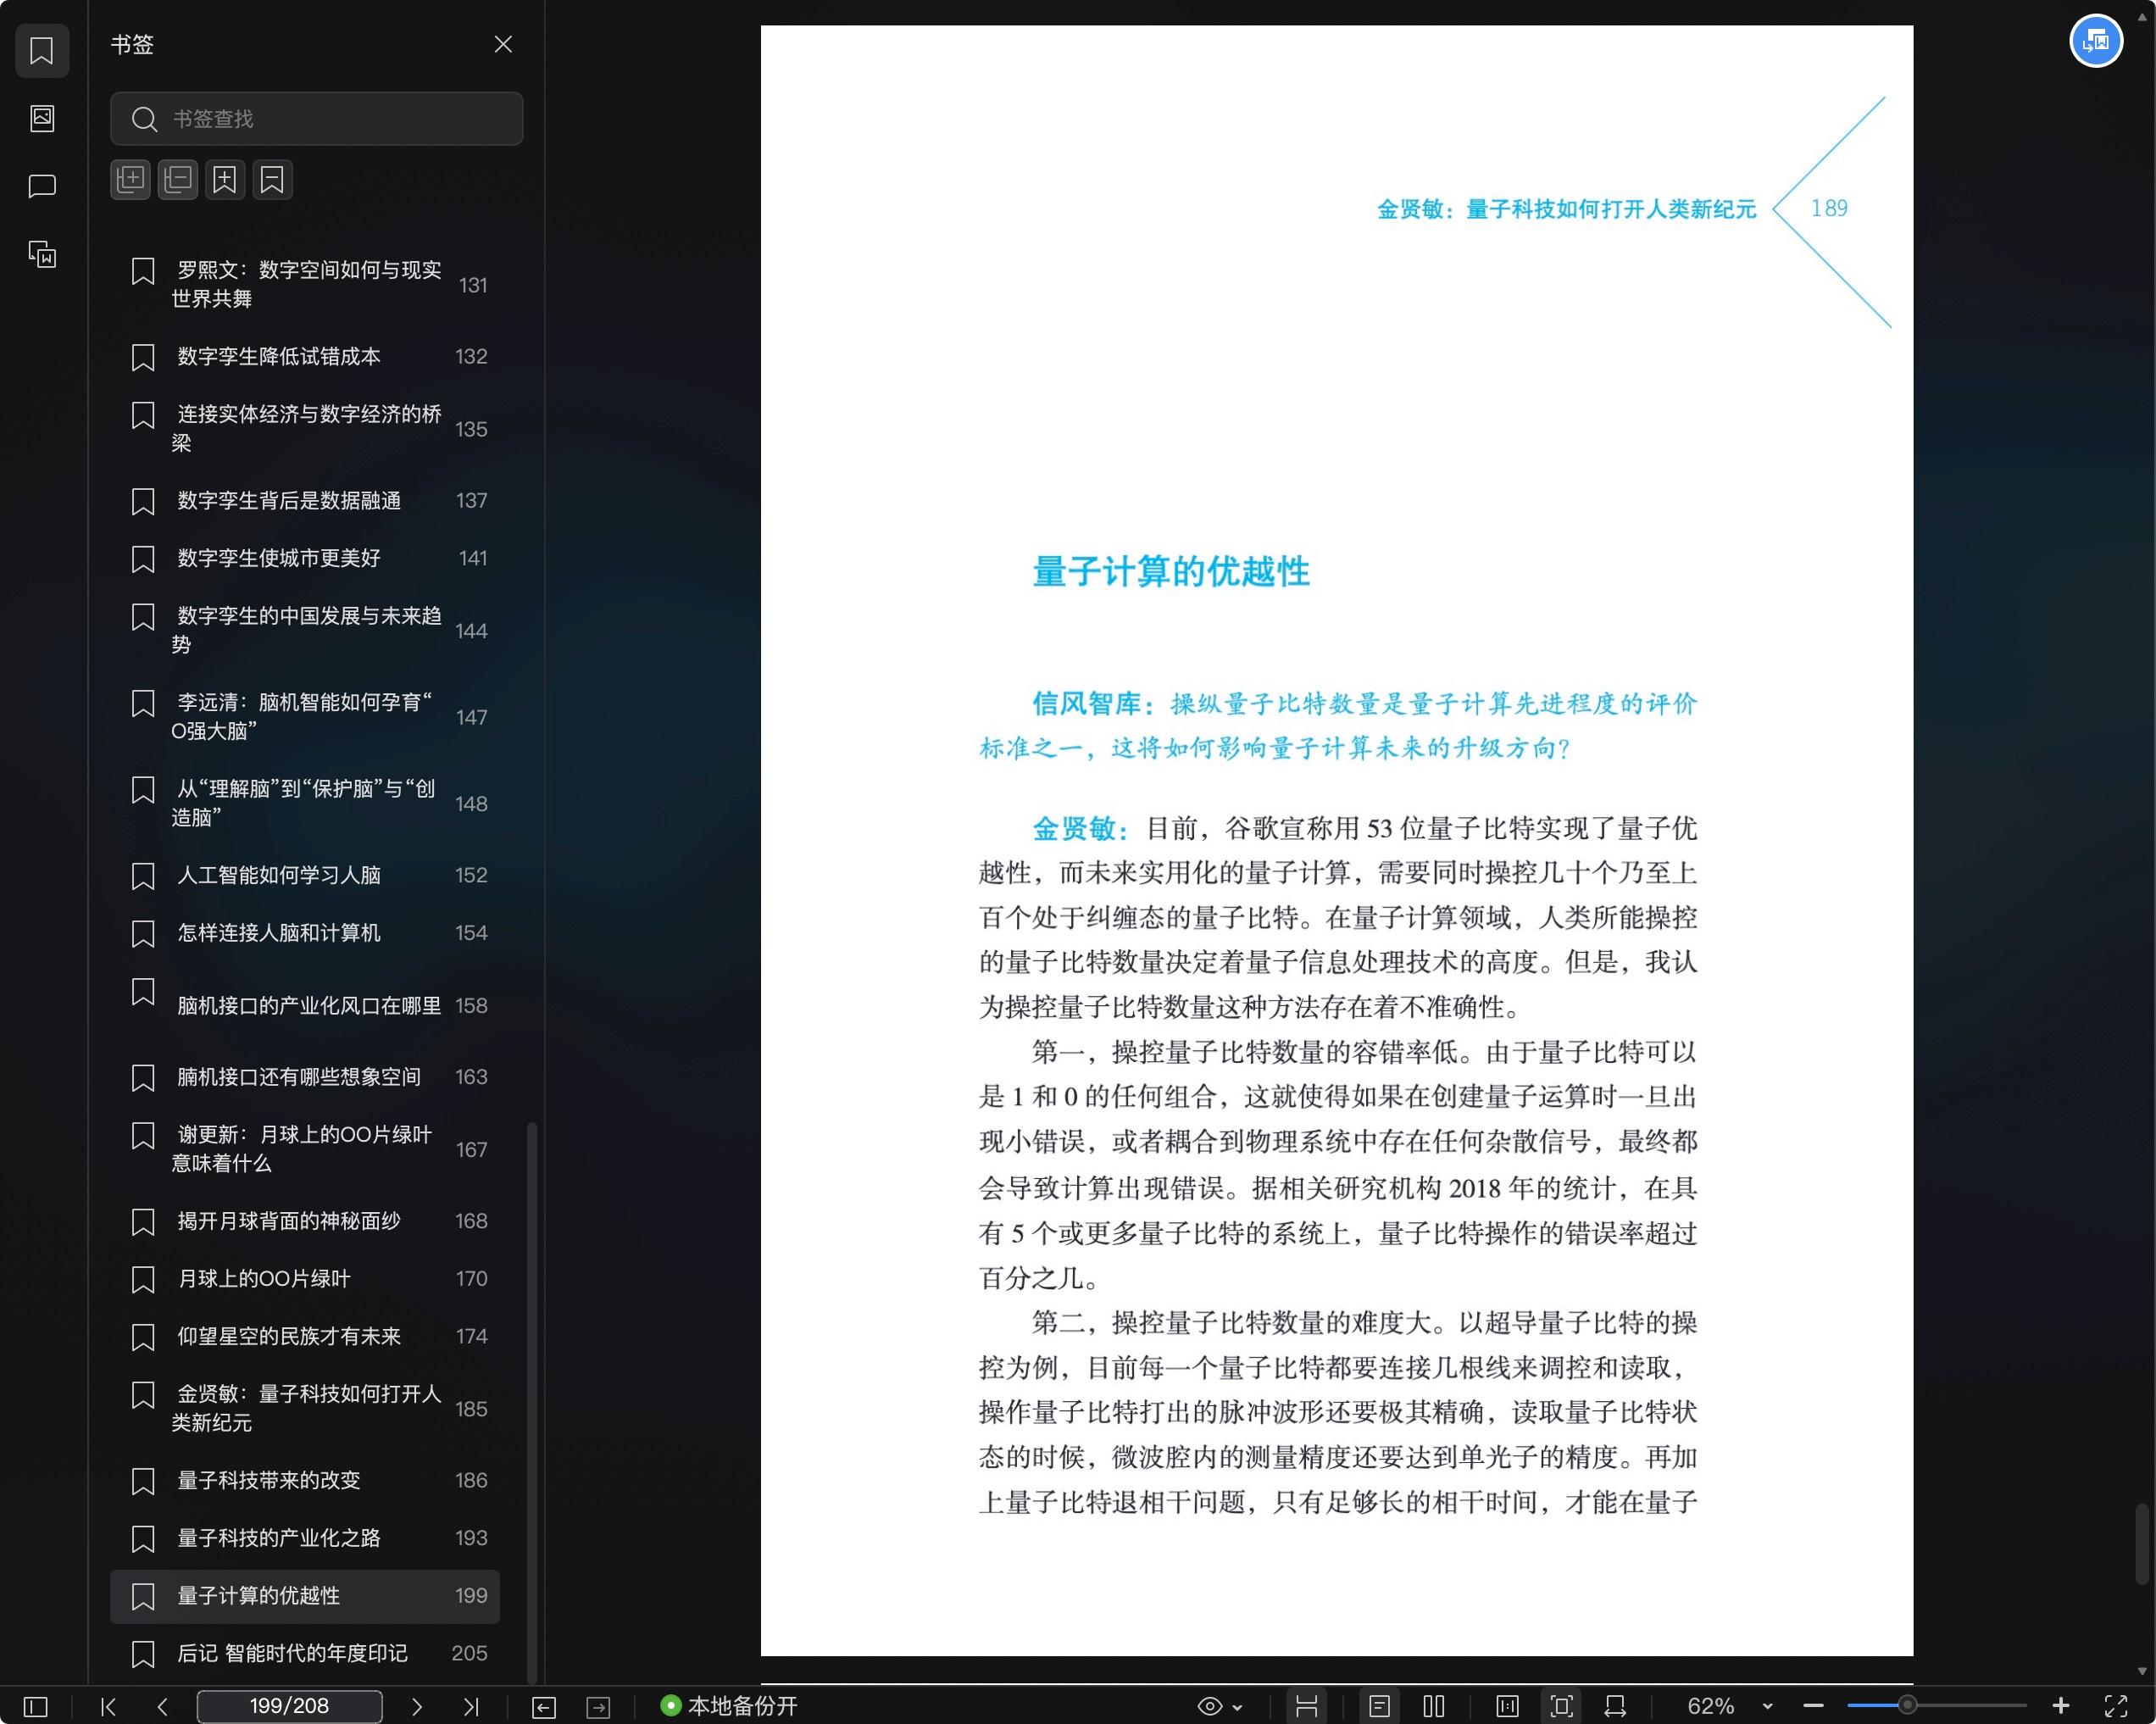The height and width of the screenshot is (1724, 2156).
Task: Open bookmark 怎样连接人脑和计算机
Action: pos(305,933)
